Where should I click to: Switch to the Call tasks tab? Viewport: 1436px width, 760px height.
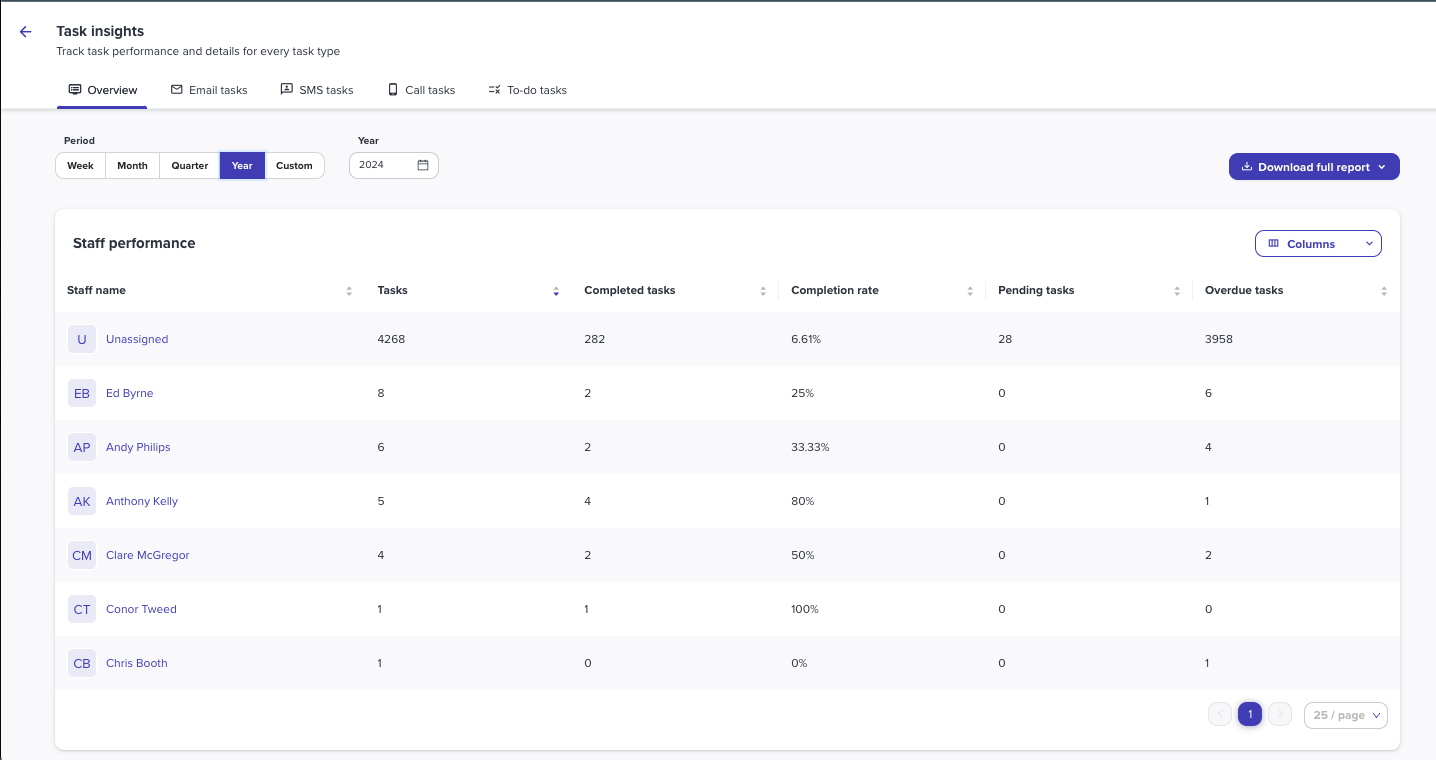tap(421, 90)
